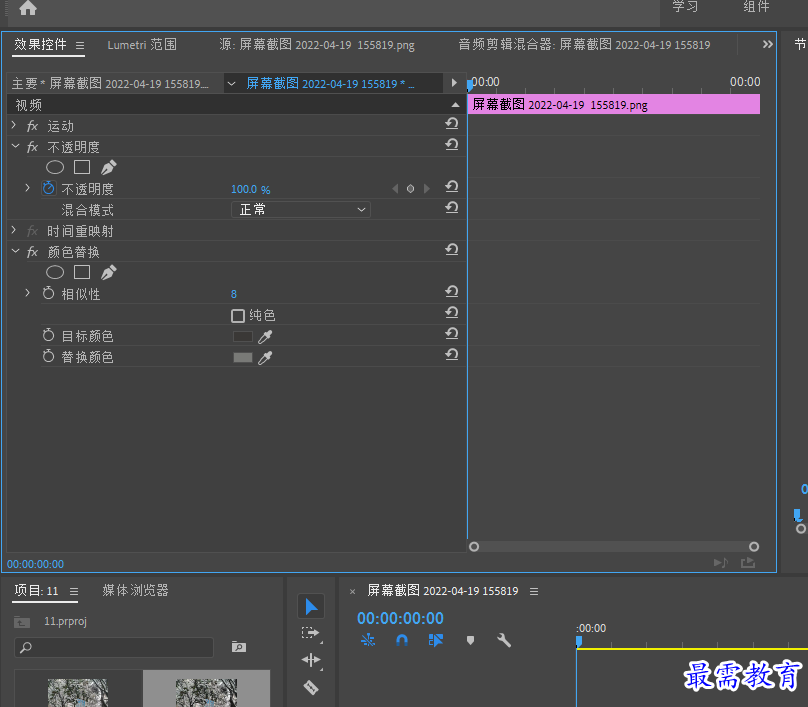Expand the 相似性 parameter
The image size is (808, 707).
click(x=28, y=293)
